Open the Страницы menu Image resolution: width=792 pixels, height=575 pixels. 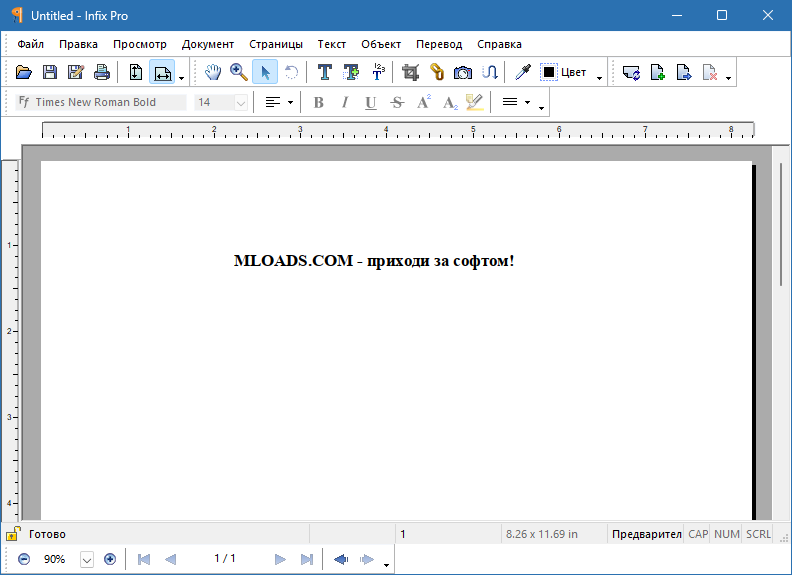click(x=276, y=44)
